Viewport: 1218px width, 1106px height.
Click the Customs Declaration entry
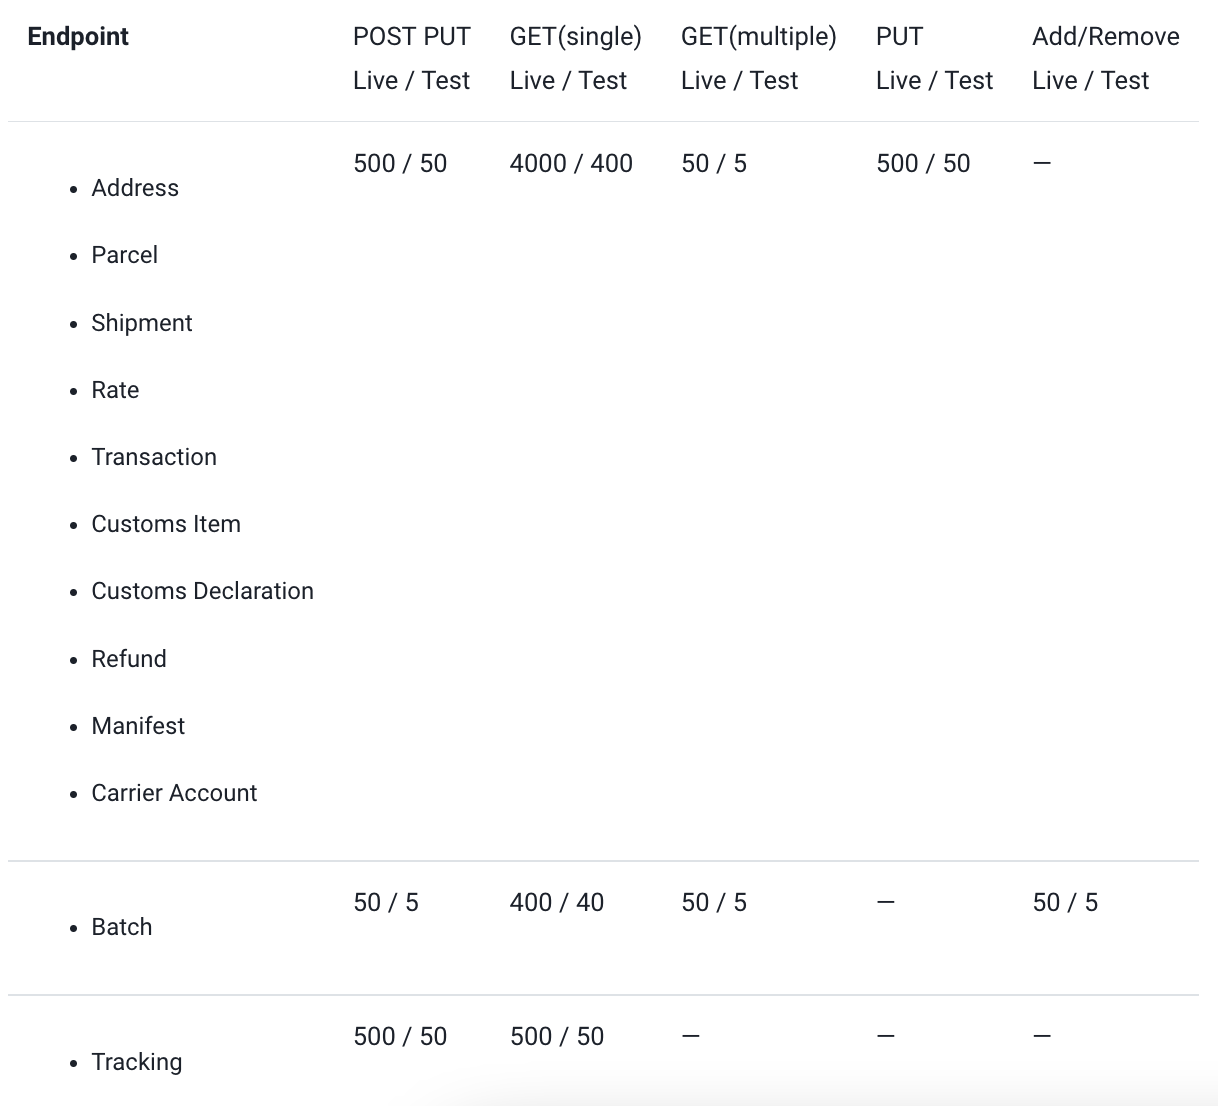[202, 591]
